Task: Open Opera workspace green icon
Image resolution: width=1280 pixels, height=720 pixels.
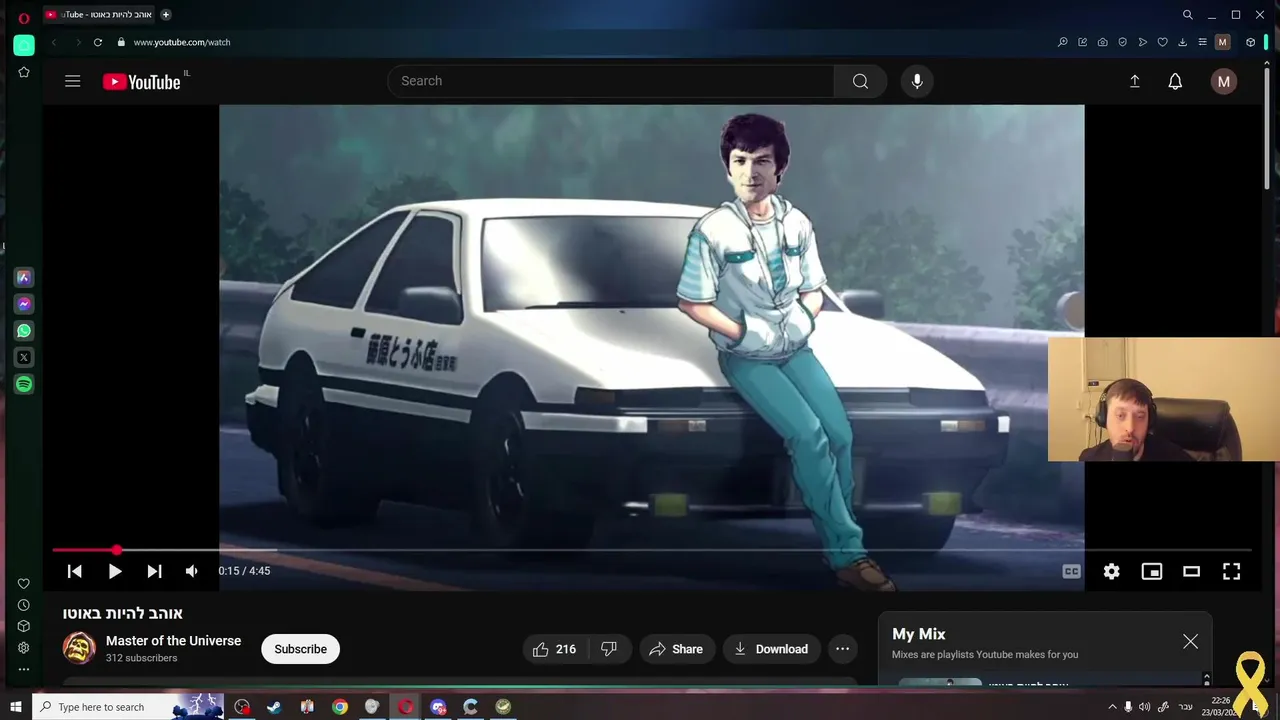Action: tap(24, 45)
